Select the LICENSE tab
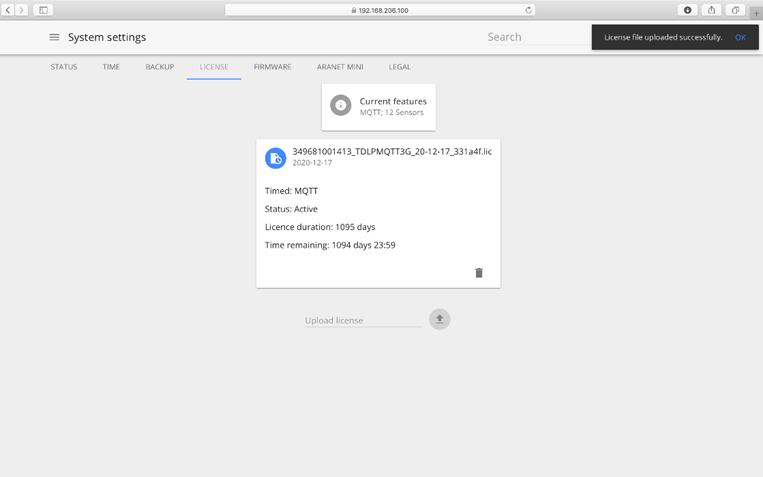Viewport: 763px width, 477px height. click(x=214, y=67)
